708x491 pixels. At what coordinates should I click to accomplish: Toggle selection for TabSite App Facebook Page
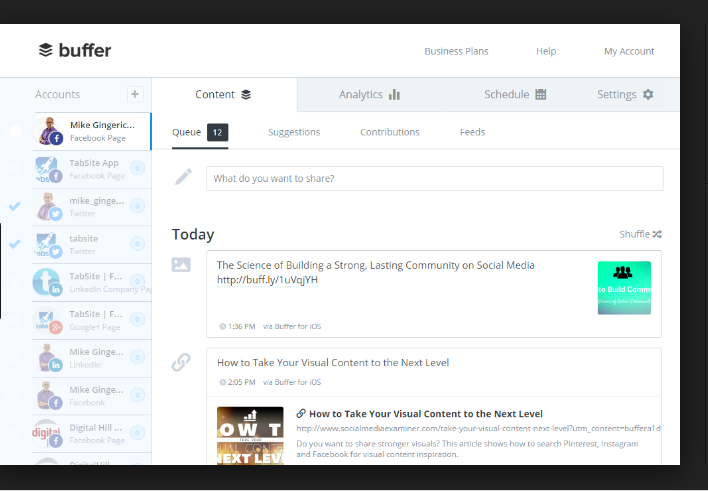point(14,169)
